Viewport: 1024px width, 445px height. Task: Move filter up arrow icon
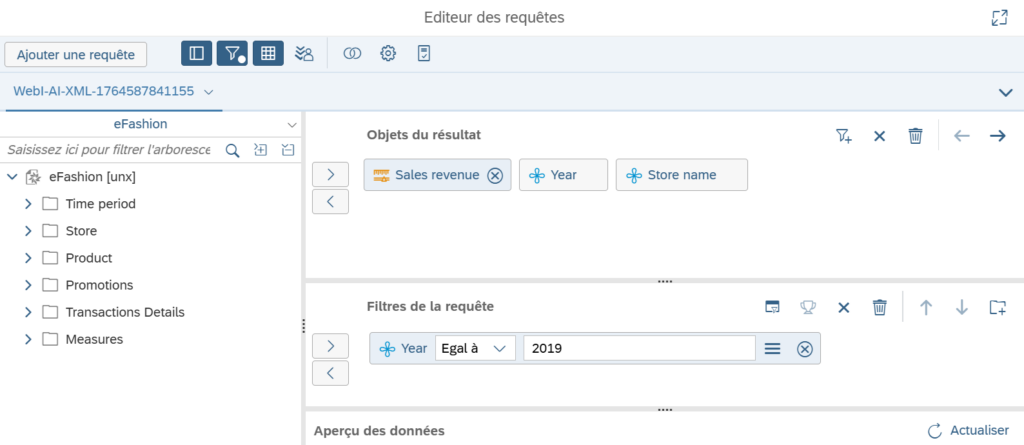click(925, 307)
